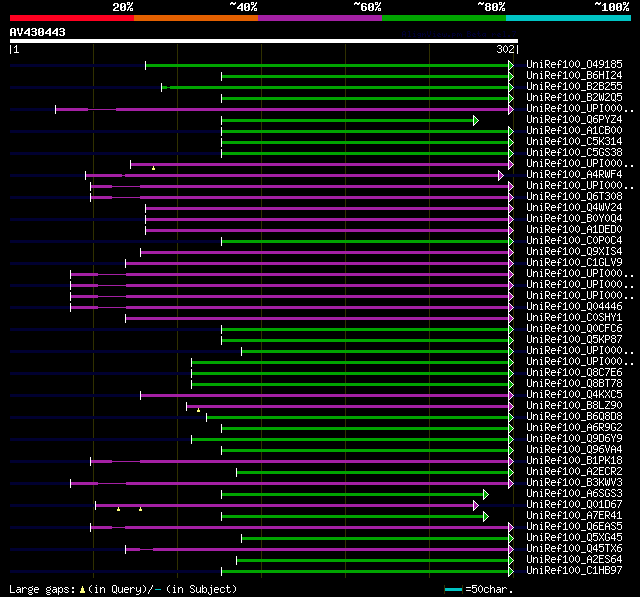The image size is (640, 597).
Task: Select the UniRef100_B8LZ90 label
Action: [x=574, y=406]
